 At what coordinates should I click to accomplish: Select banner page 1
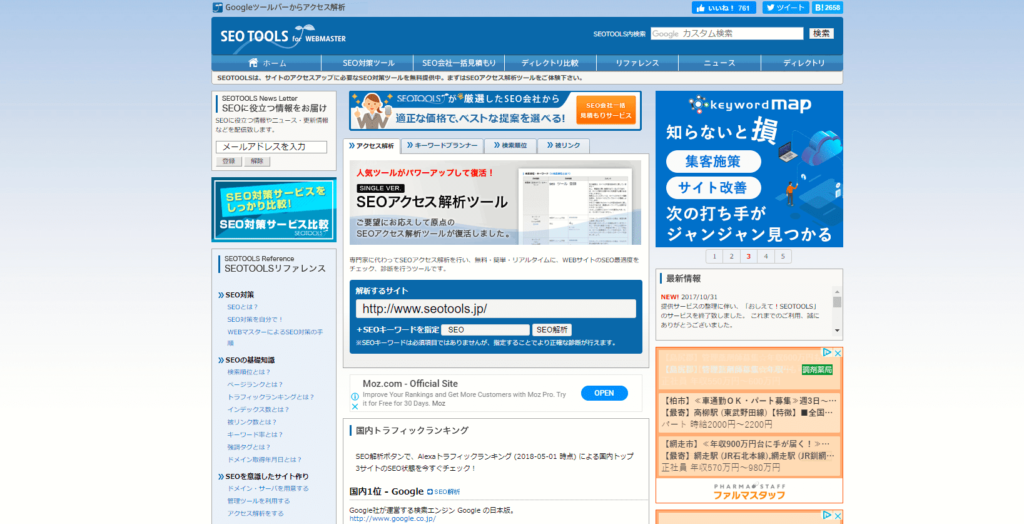click(x=714, y=257)
